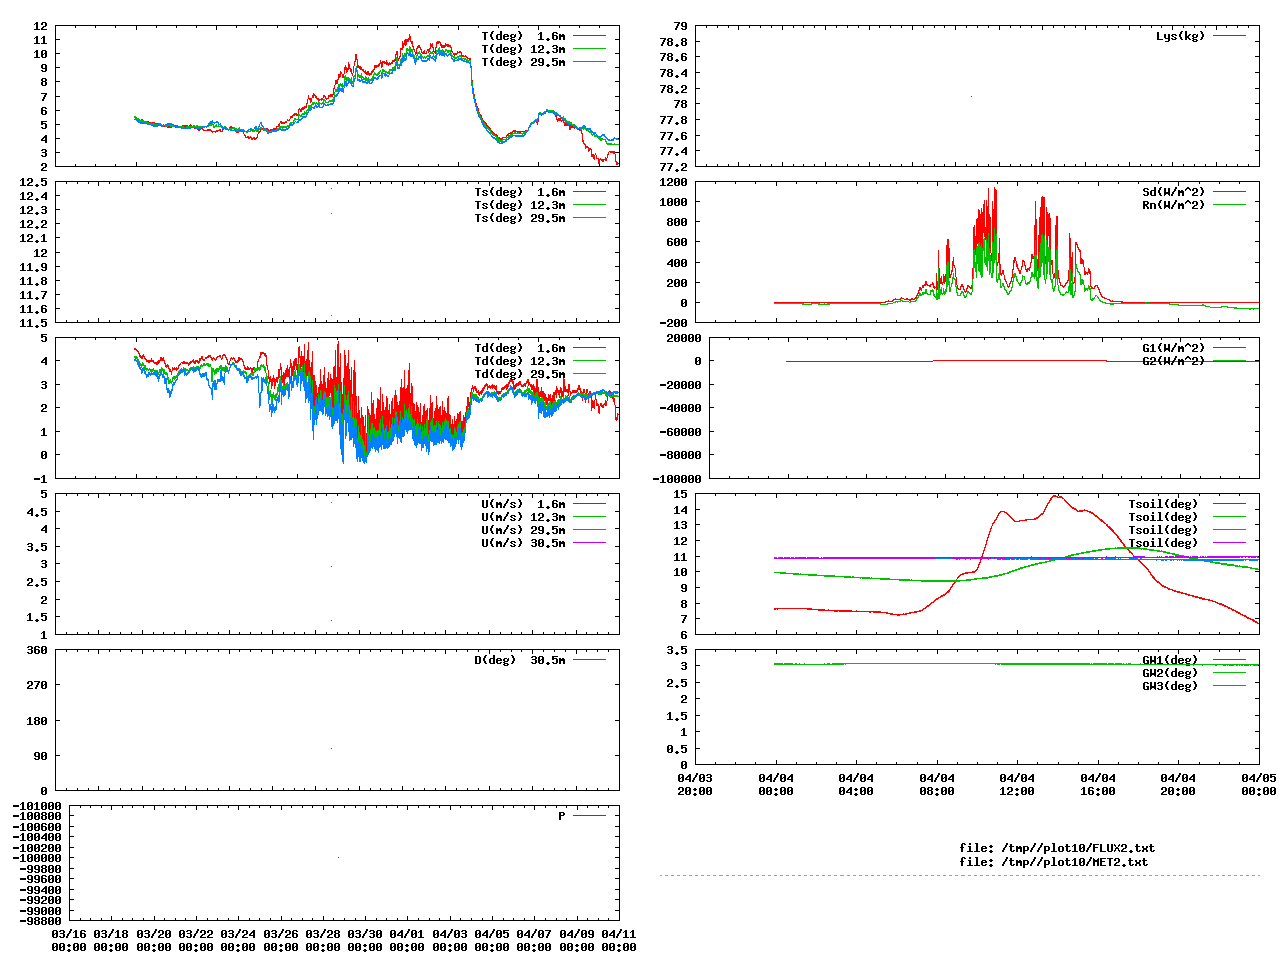The image size is (1280, 960).
Task: Click the '04/05 00:00' time axis label
Action: coord(1259,785)
